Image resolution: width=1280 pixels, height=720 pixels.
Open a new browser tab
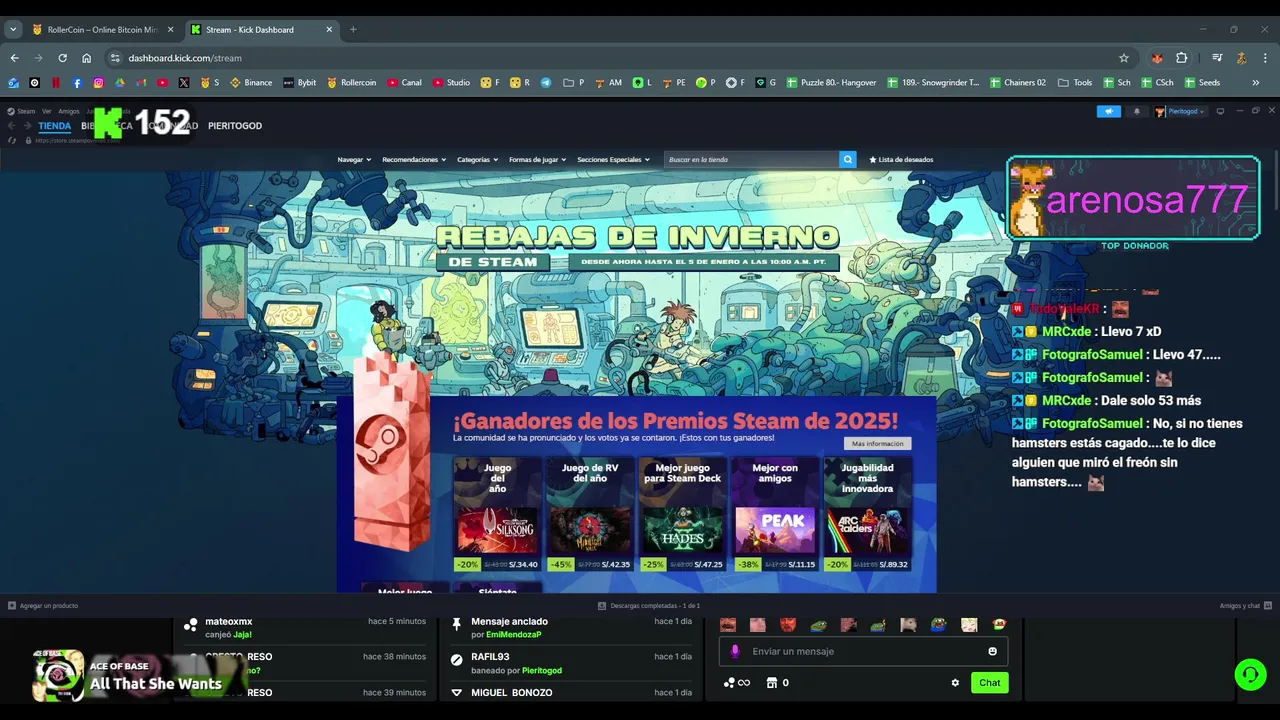pyautogui.click(x=353, y=30)
